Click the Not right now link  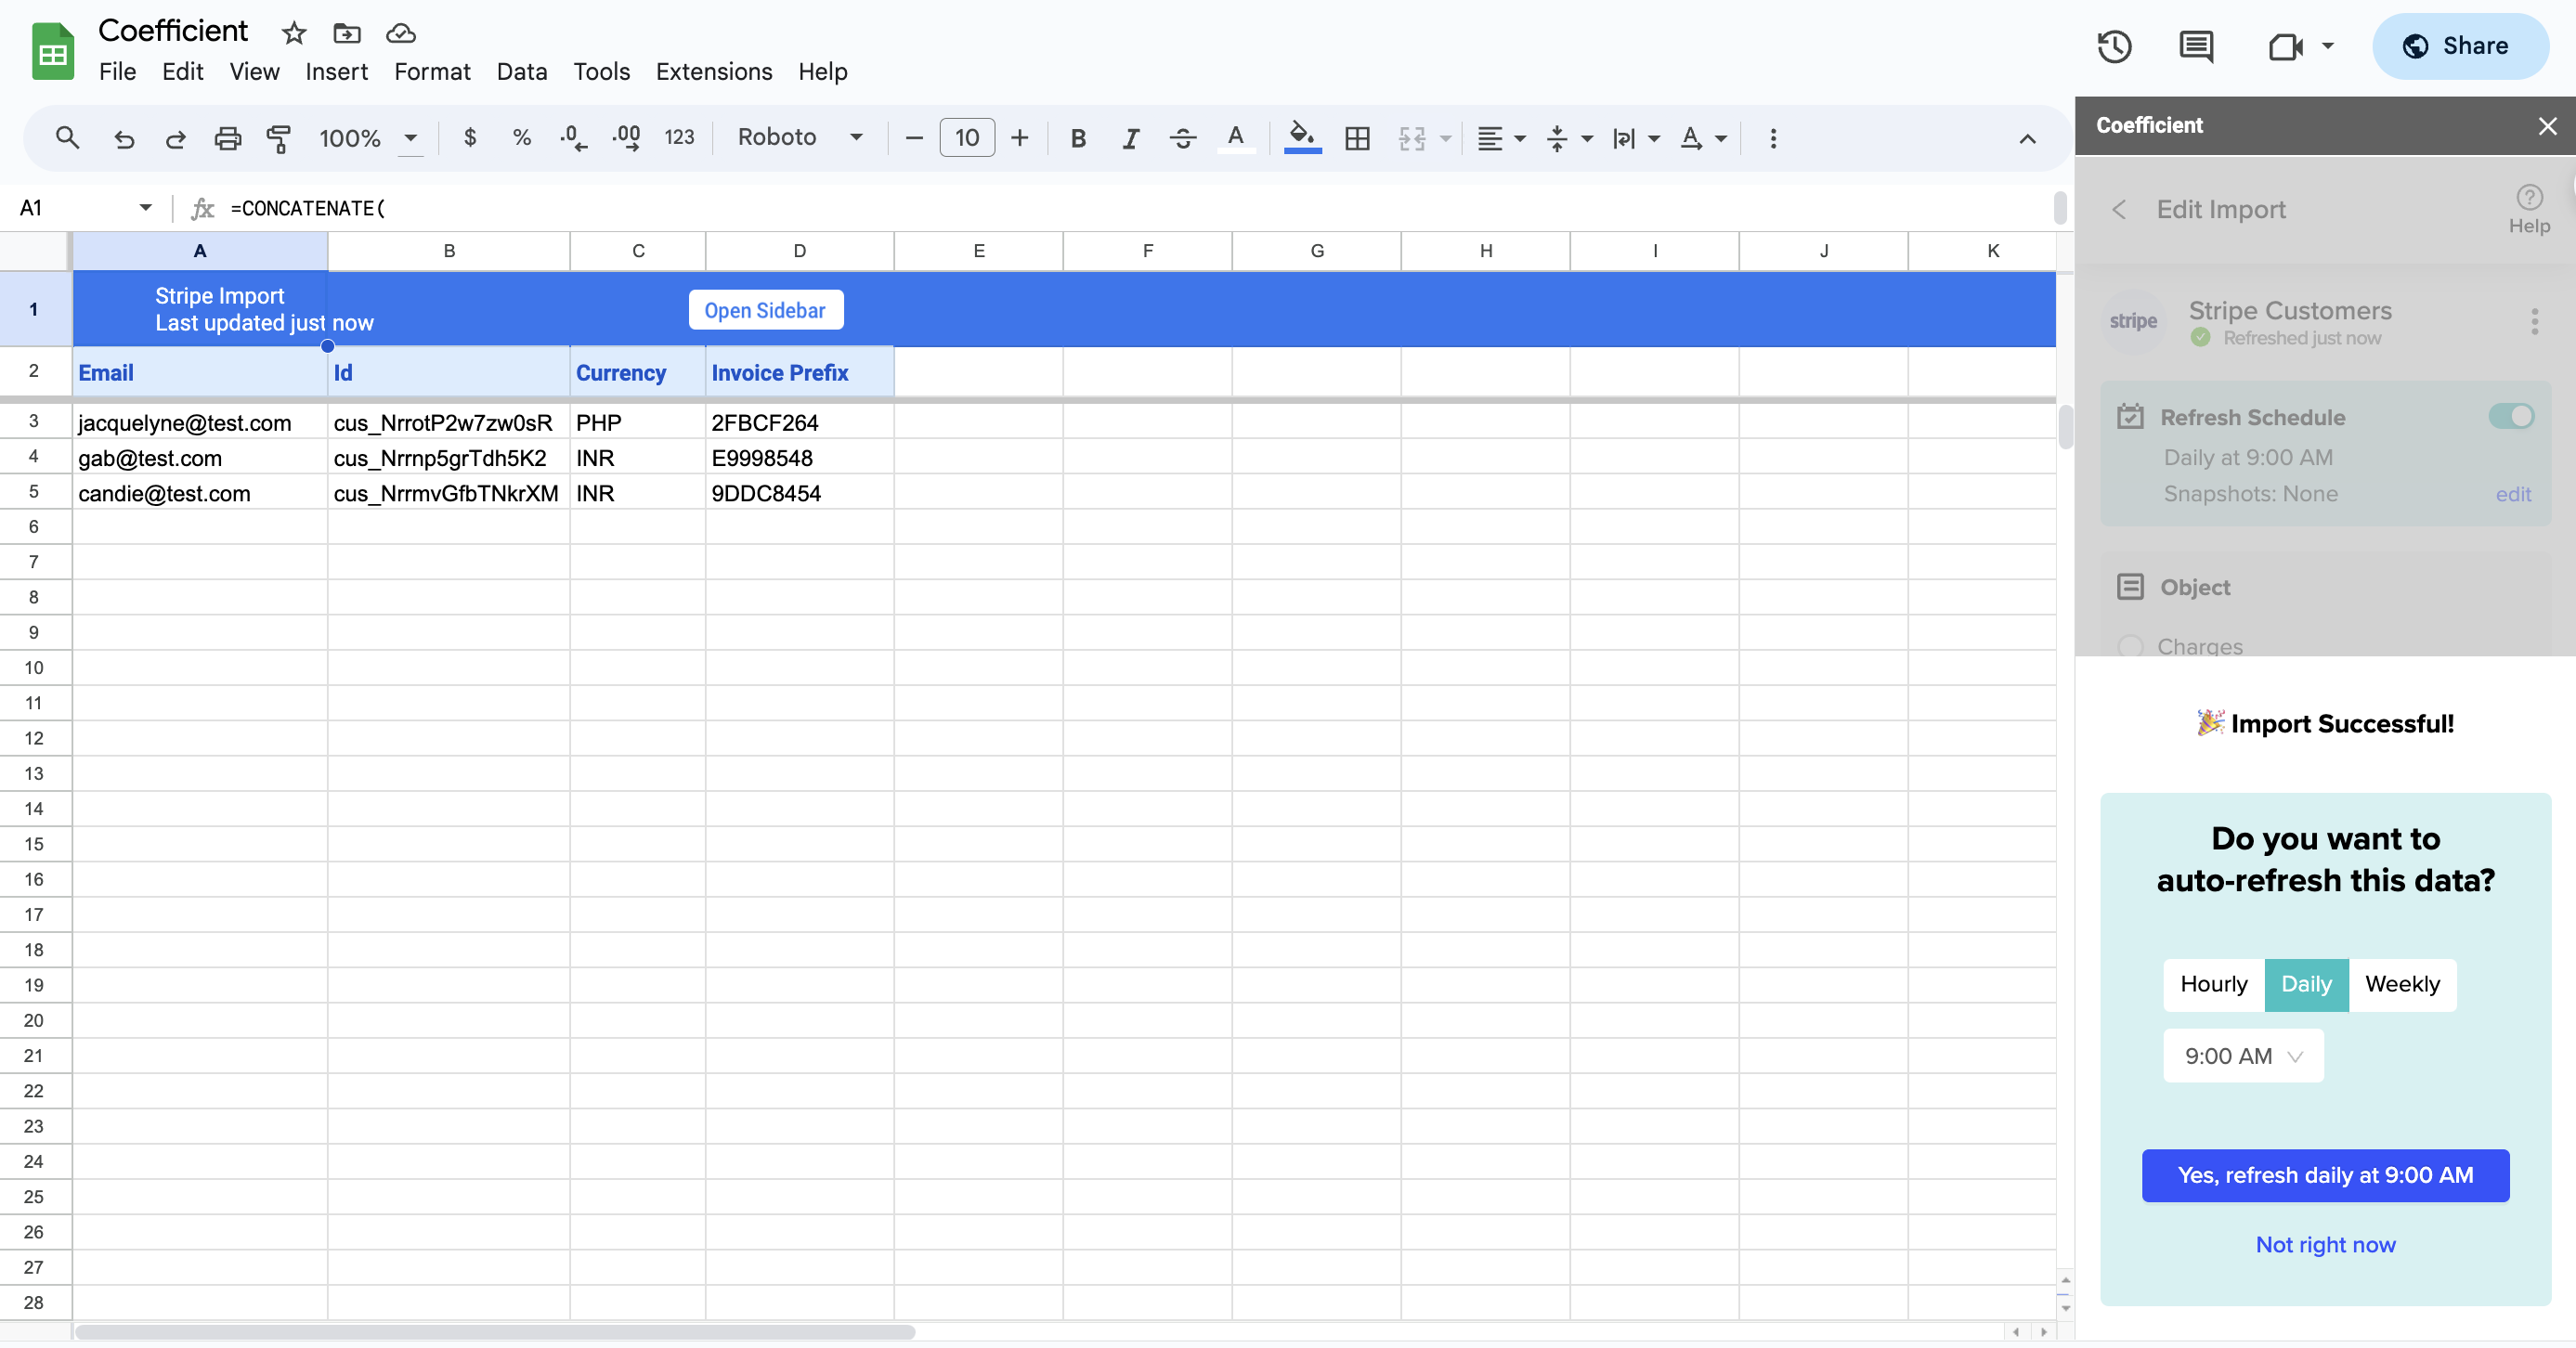point(2325,1245)
